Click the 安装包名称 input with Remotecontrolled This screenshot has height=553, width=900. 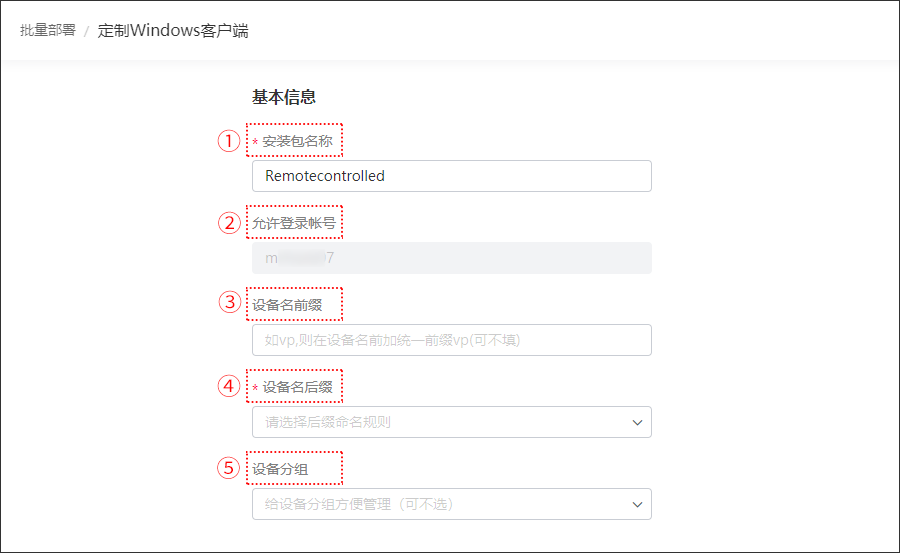(x=452, y=176)
